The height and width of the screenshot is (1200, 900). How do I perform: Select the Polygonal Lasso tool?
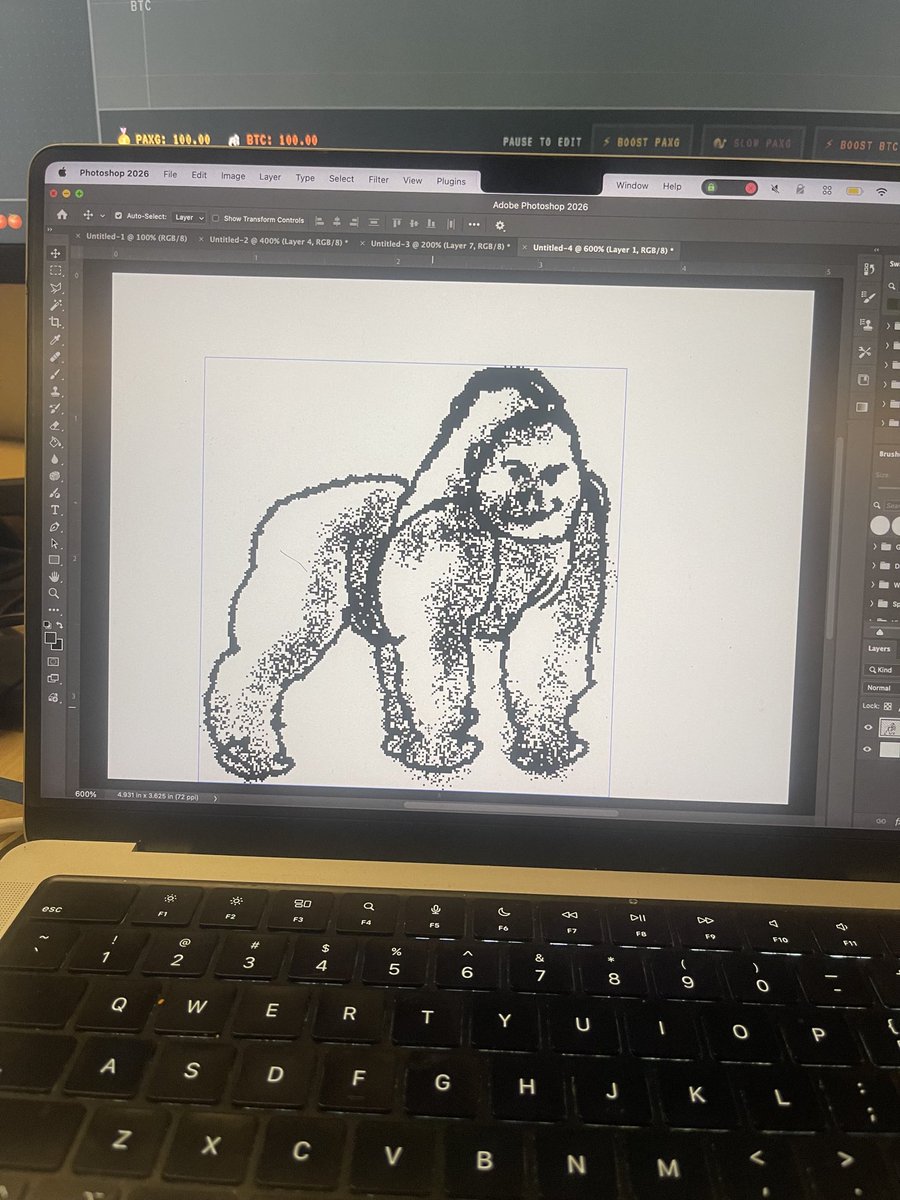(x=55, y=288)
